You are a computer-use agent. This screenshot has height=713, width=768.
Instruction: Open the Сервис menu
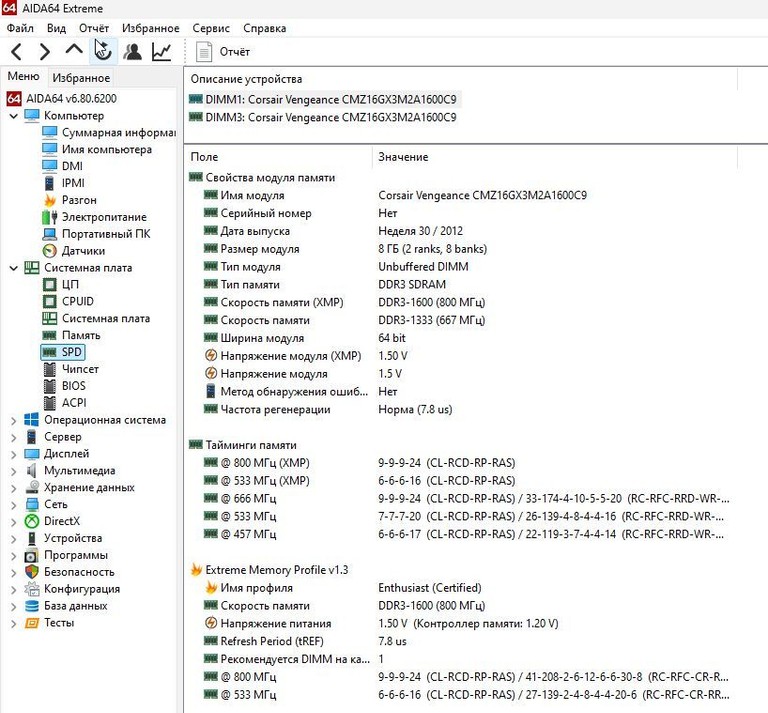(211, 28)
